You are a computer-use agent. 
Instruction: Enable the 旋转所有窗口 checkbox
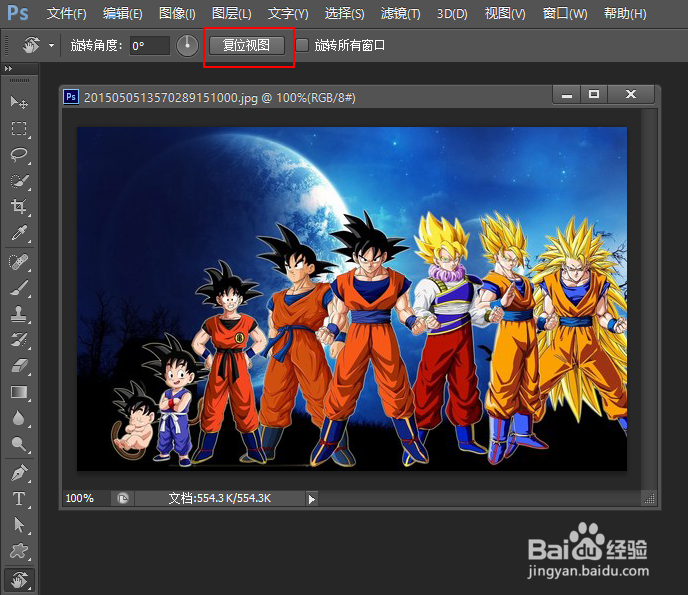(302, 45)
